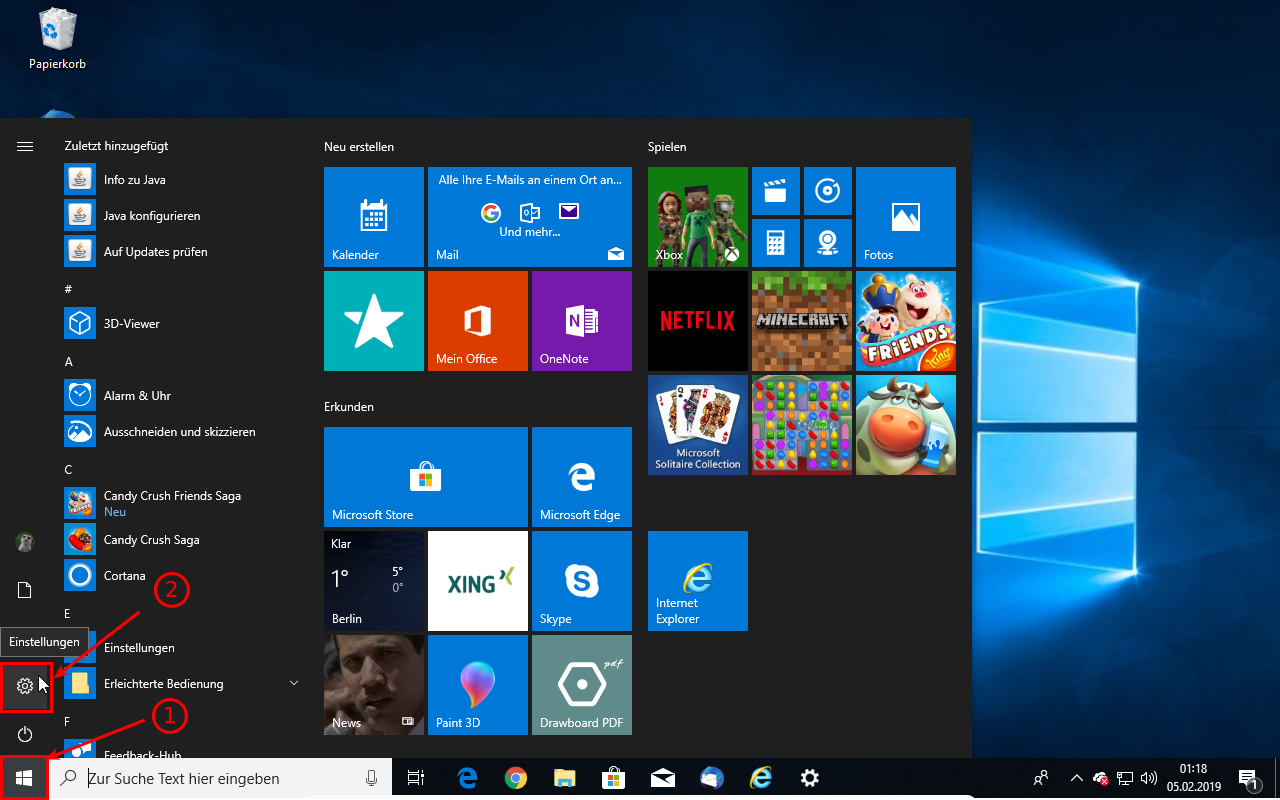Open Paint 3D tile
This screenshot has height=800, width=1280.
click(x=477, y=685)
